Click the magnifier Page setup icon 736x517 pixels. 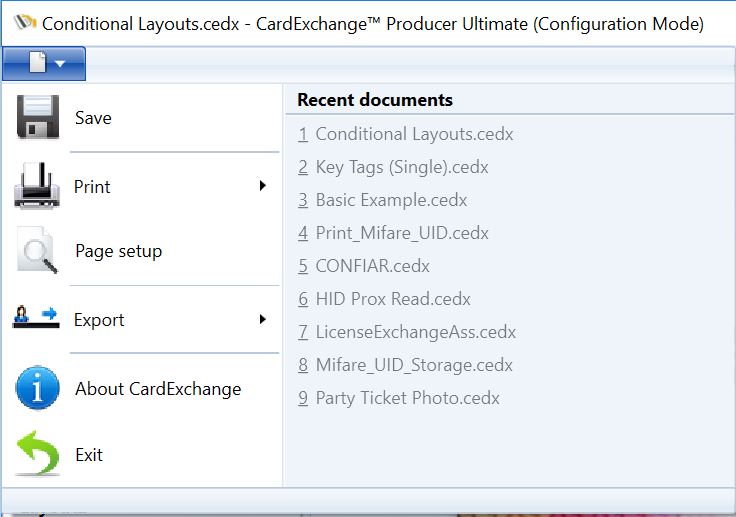pyautogui.click(x=37, y=250)
